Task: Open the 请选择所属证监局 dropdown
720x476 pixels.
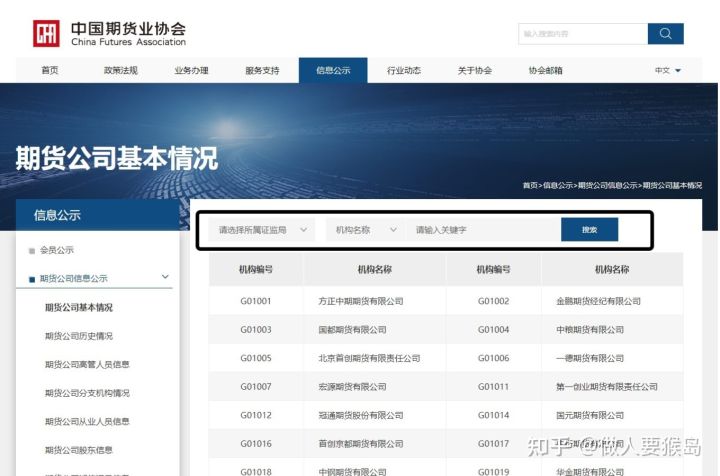Action: click(x=262, y=230)
